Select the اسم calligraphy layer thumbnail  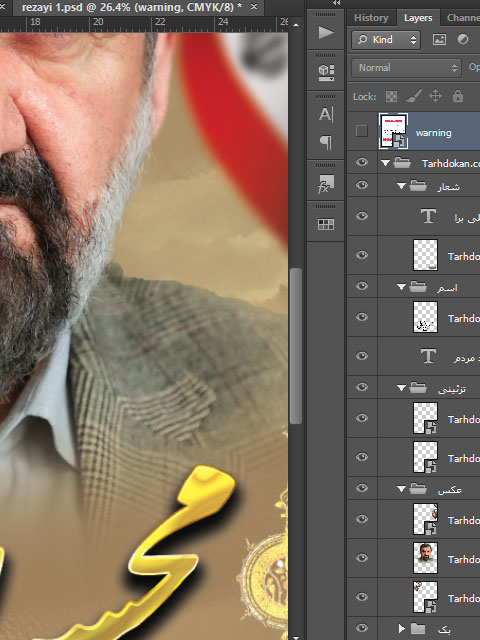click(425, 317)
